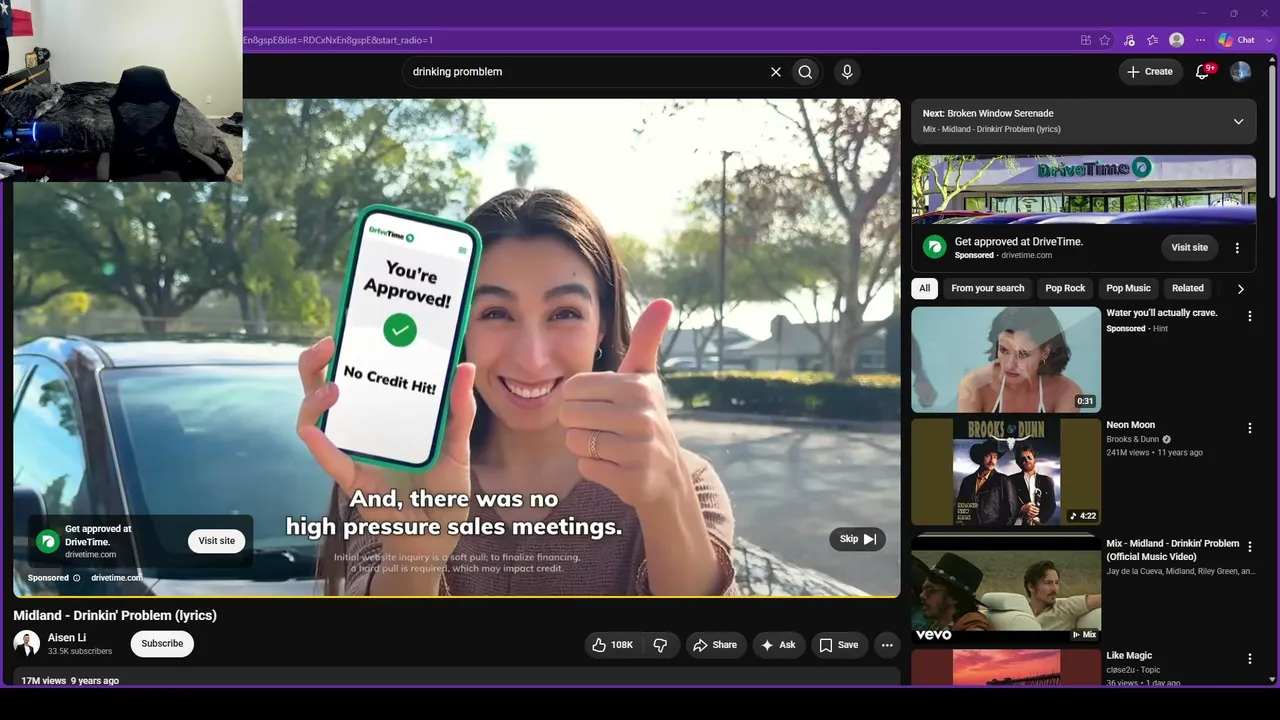Show more filter chips with right arrow

click(1240, 289)
